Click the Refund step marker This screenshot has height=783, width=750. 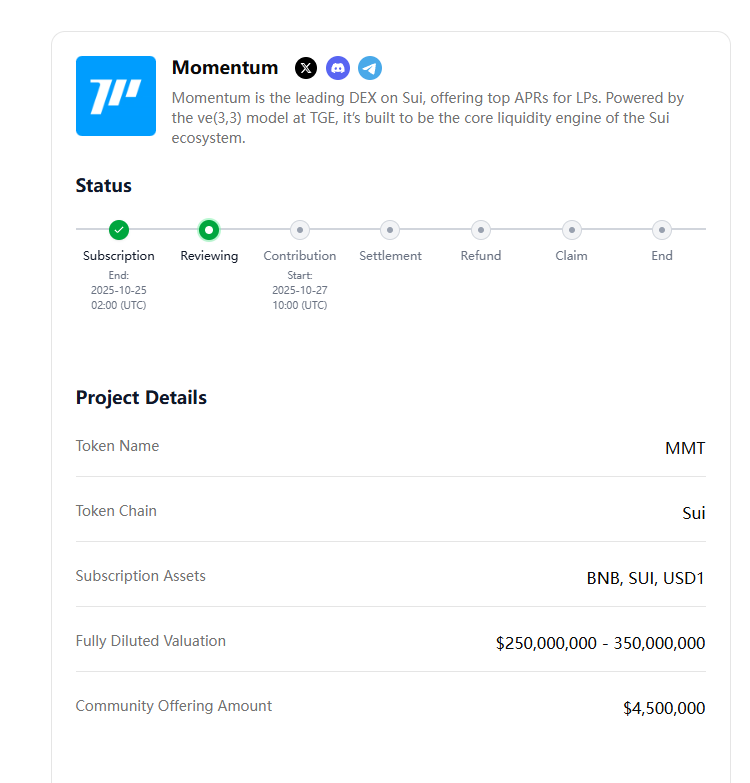coord(481,230)
